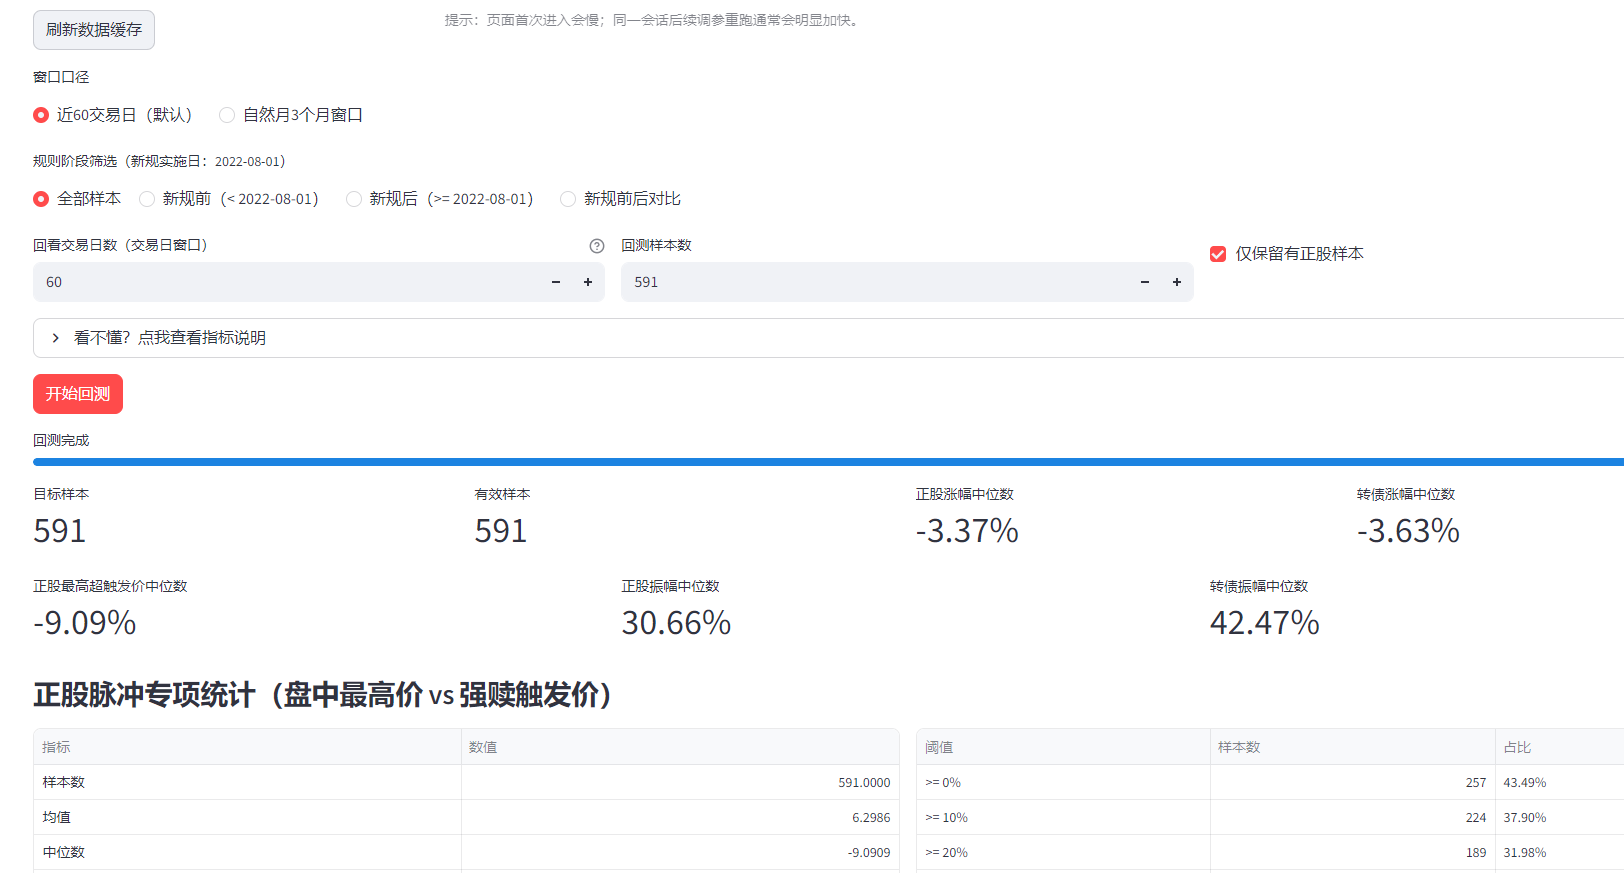1624x873 pixels.
Task: Click the help icon beside 回看交易日数
Action: click(x=597, y=246)
